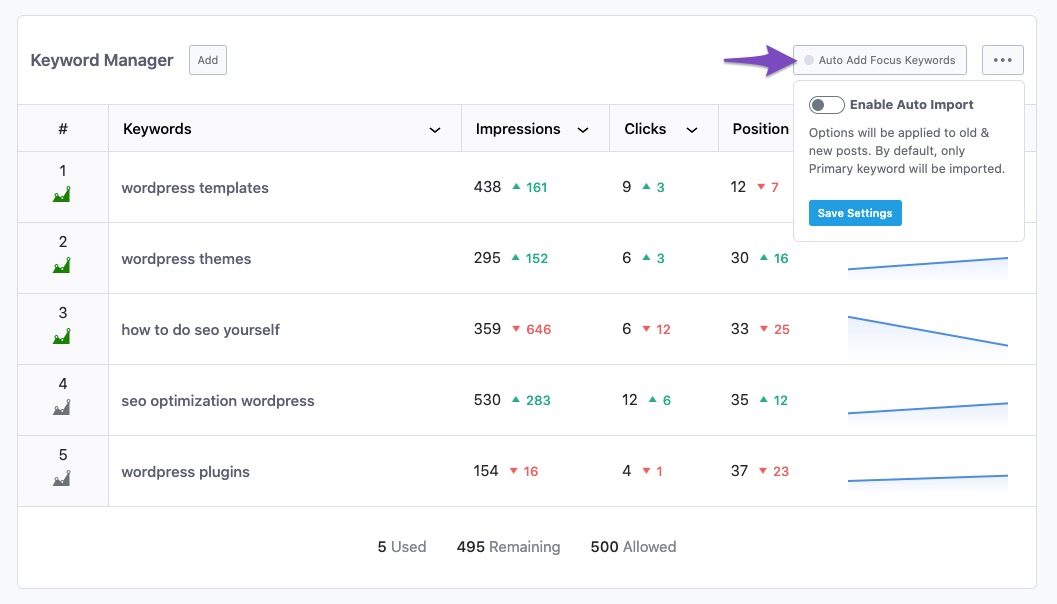Screen dimensions: 1057x604
Task: Click the status dot in Auto Add Focus Keywords
Action: pos(809,60)
